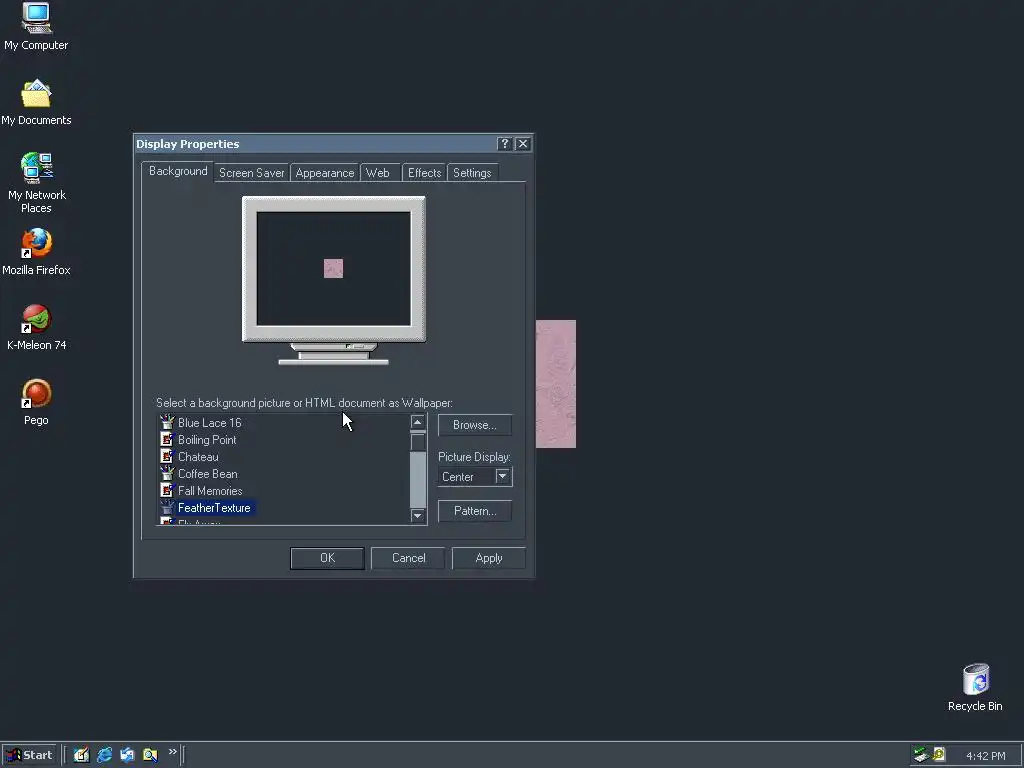1024x768 pixels.
Task: Click OK in Display Properties
Action: click(327, 558)
